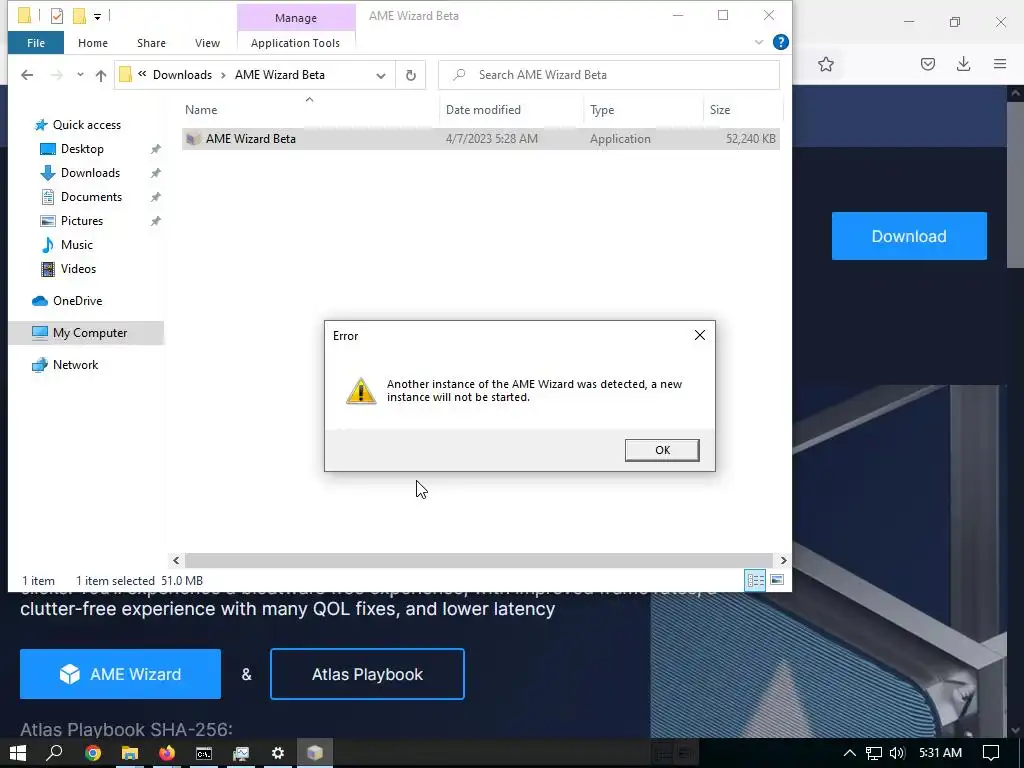Open the Firefox hamburger menu
This screenshot has height=768, width=1024.
(x=1000, y=64)
